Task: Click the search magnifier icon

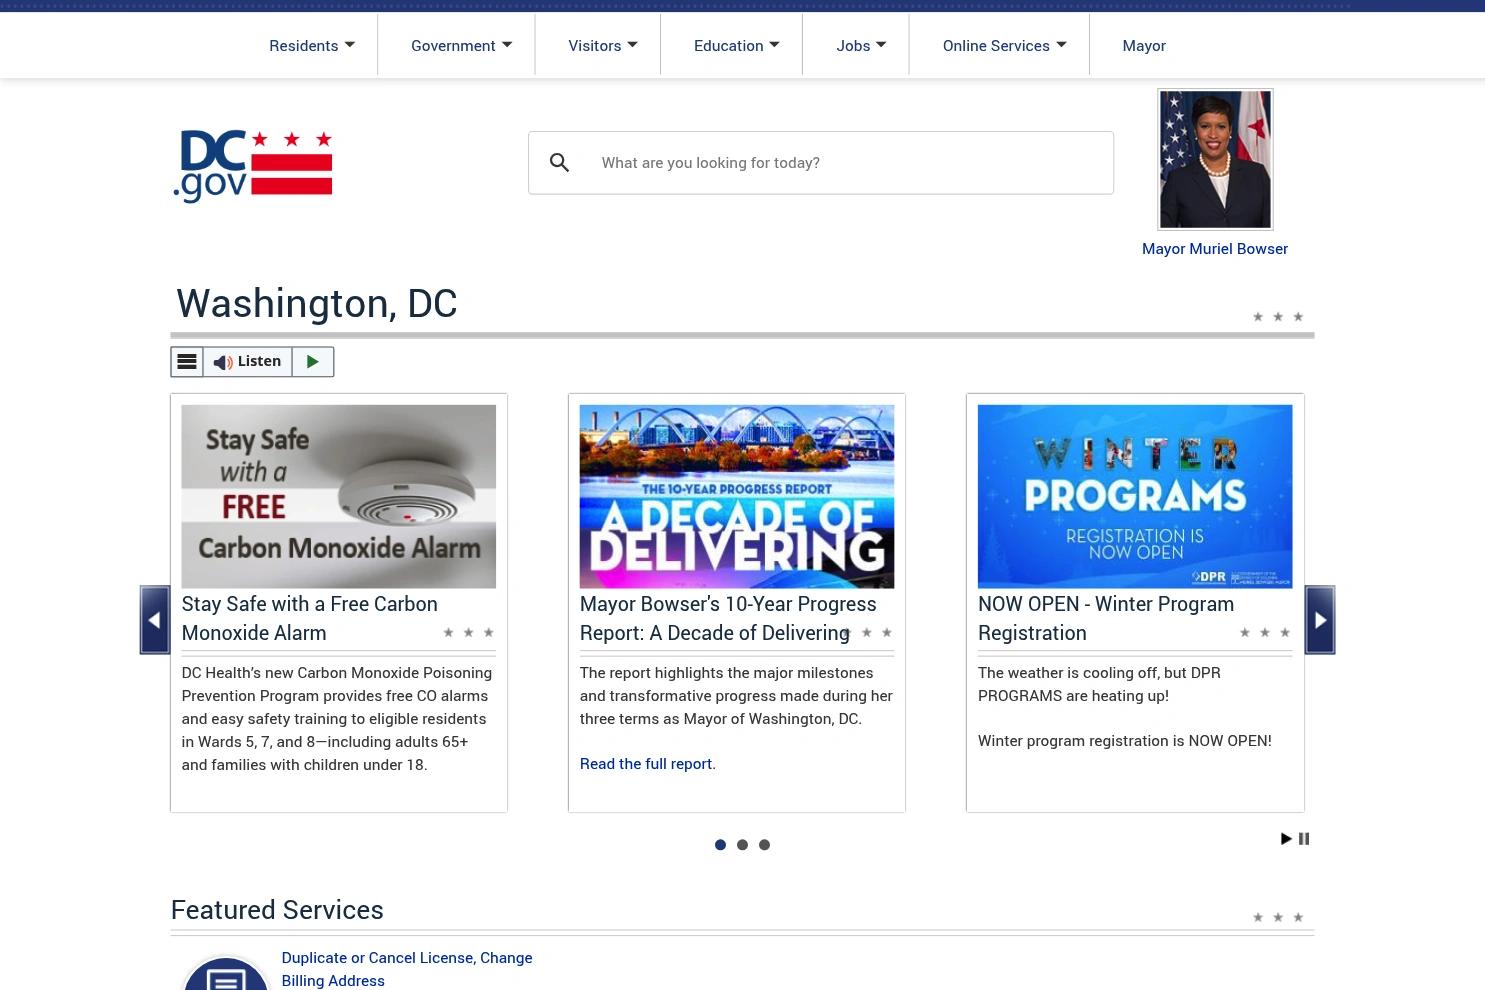Action: (559, 162)
